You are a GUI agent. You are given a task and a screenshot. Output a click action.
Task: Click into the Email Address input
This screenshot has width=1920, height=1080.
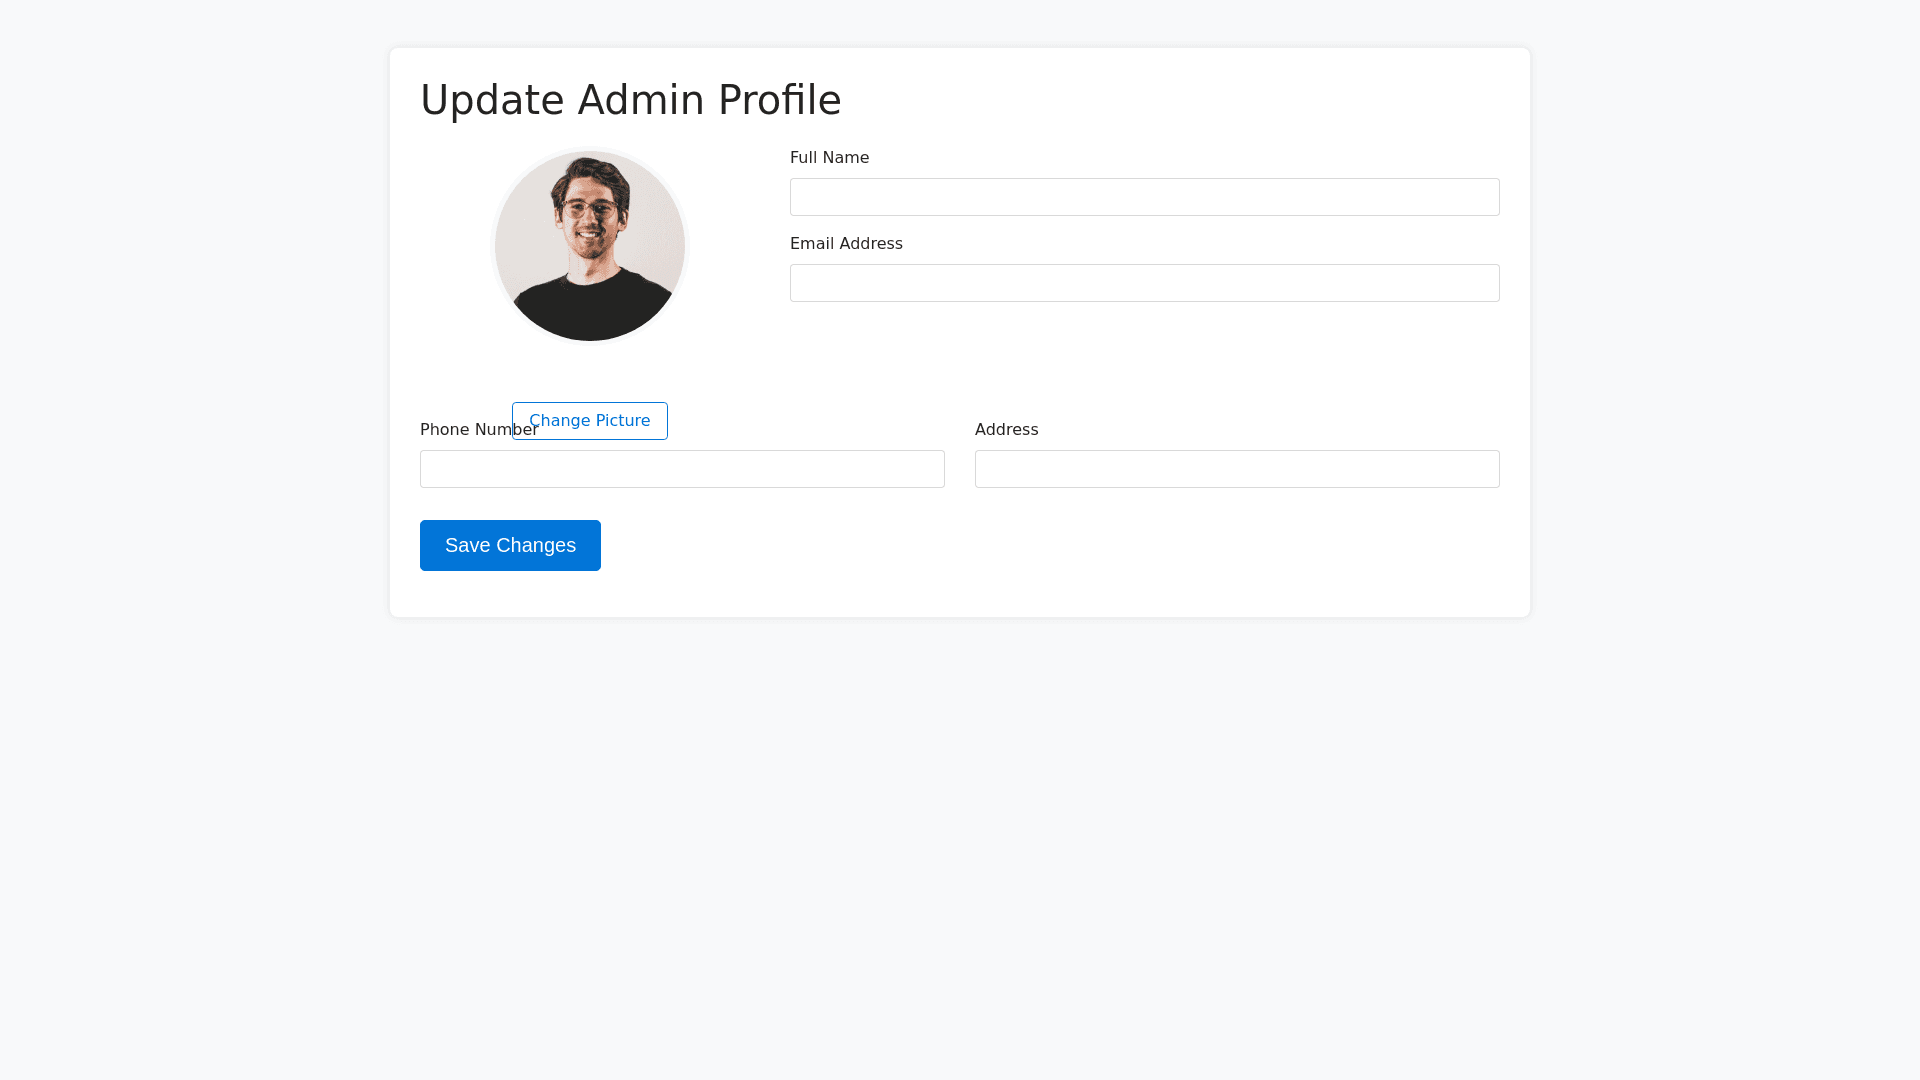[1144, 283]
